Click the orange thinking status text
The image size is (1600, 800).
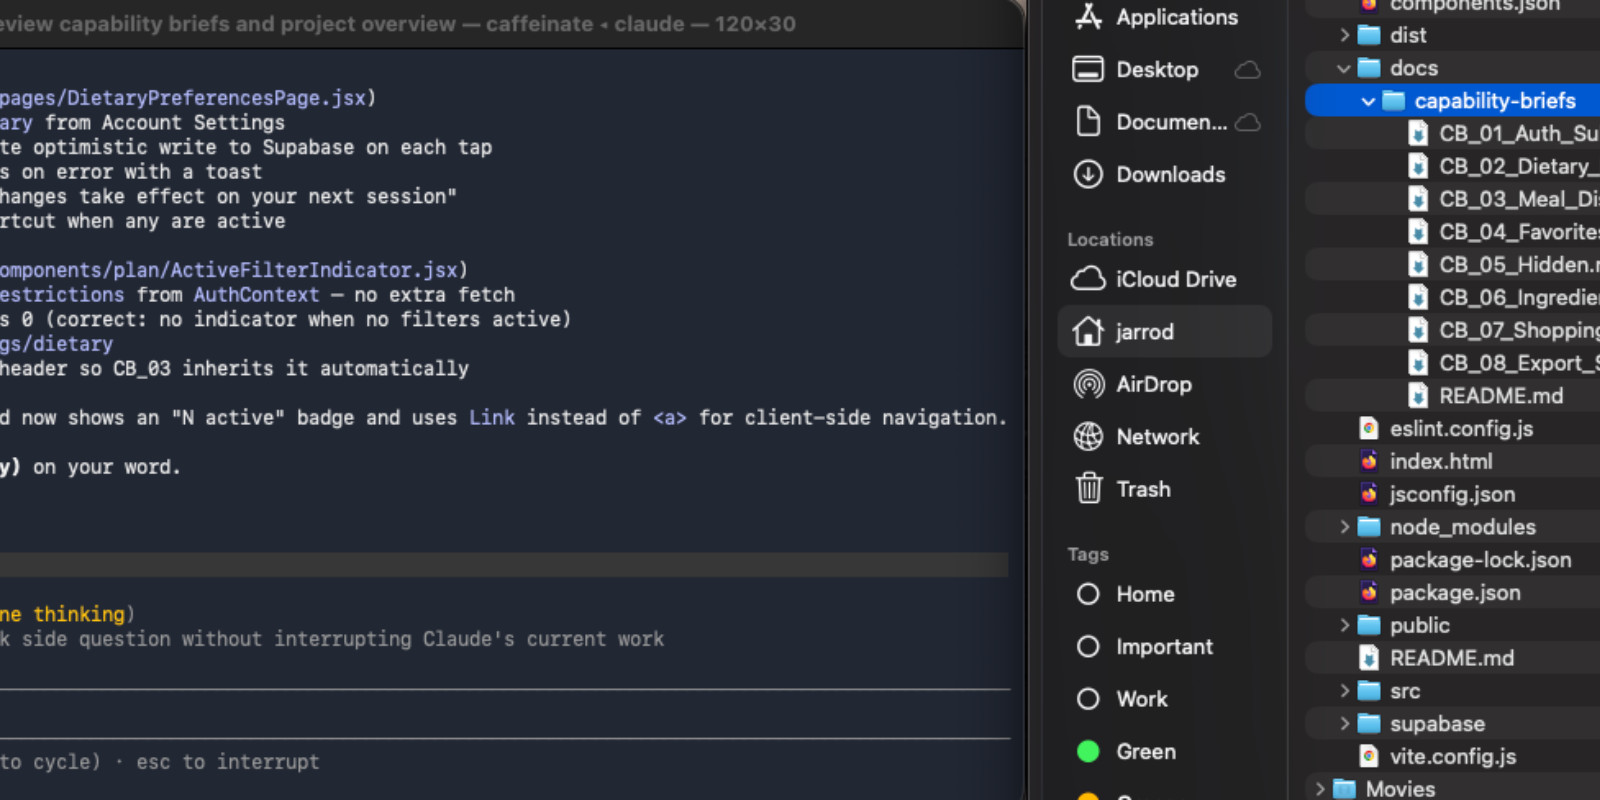[x=62, y=614]
